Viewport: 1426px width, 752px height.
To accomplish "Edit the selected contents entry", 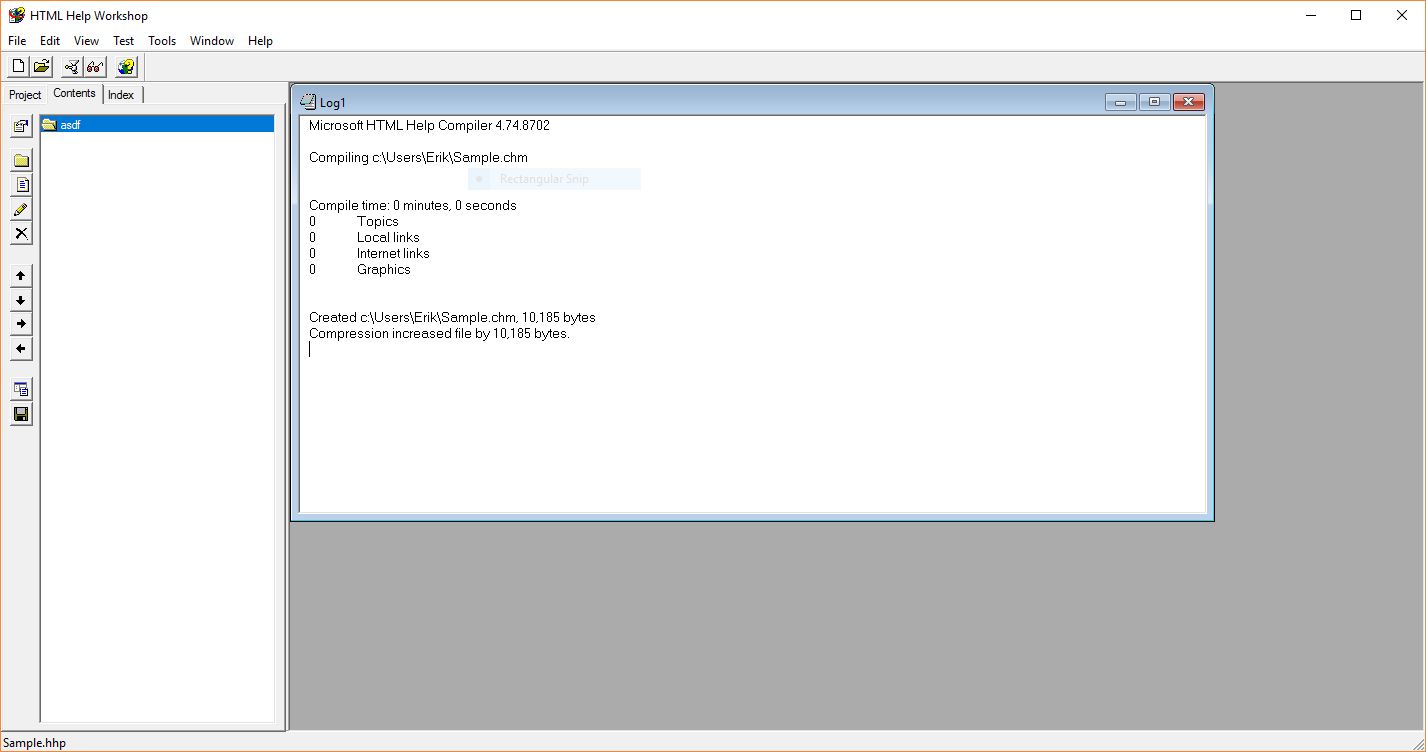I will [20, 209].
